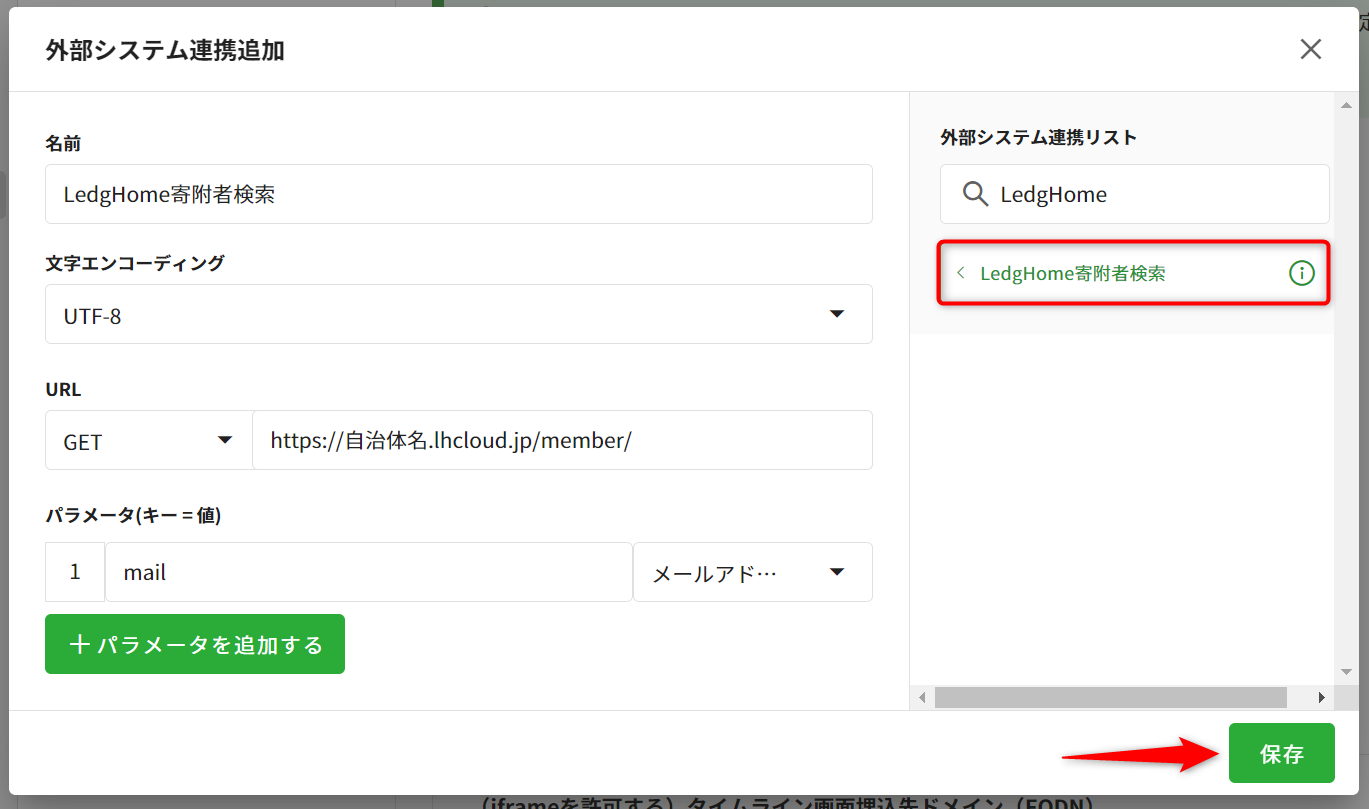Click the horizontal scrollbar thumb
Screen dimensions: 1369x809
(1110, 697)
